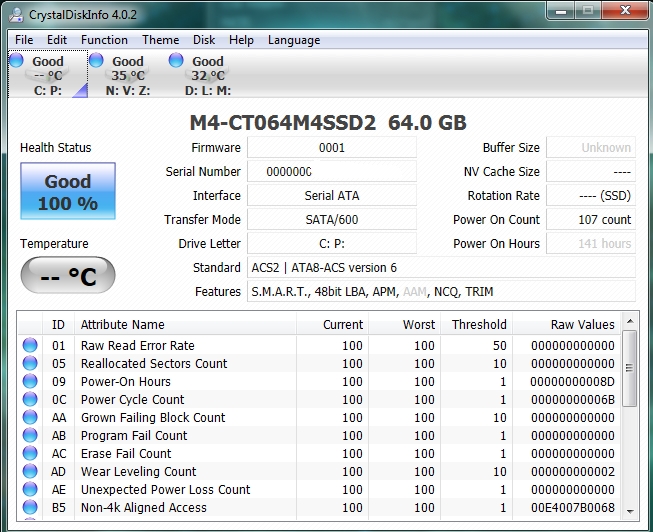The width and height of the screenshot is (653, 532).
Task: Click the Serial Number field
Action: [x=332, y=172]
